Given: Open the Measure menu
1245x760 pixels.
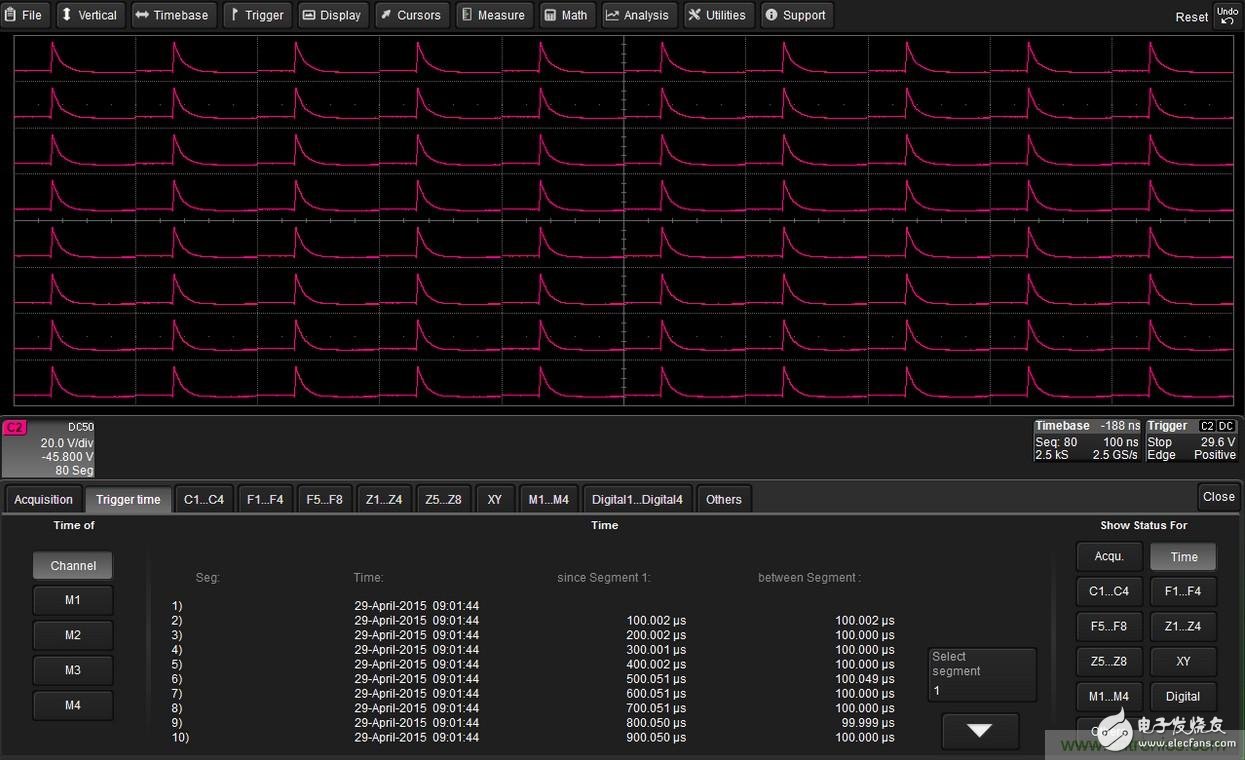Looking at the screenshot, I should click(493, 15).
